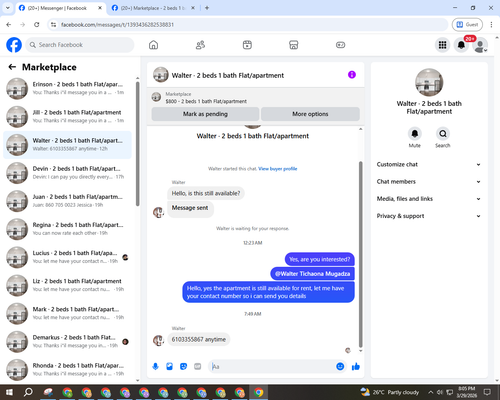Click Walter's listing photo in right panel
The width and height of the screenshot is (500, 400).
click(429, 82)
